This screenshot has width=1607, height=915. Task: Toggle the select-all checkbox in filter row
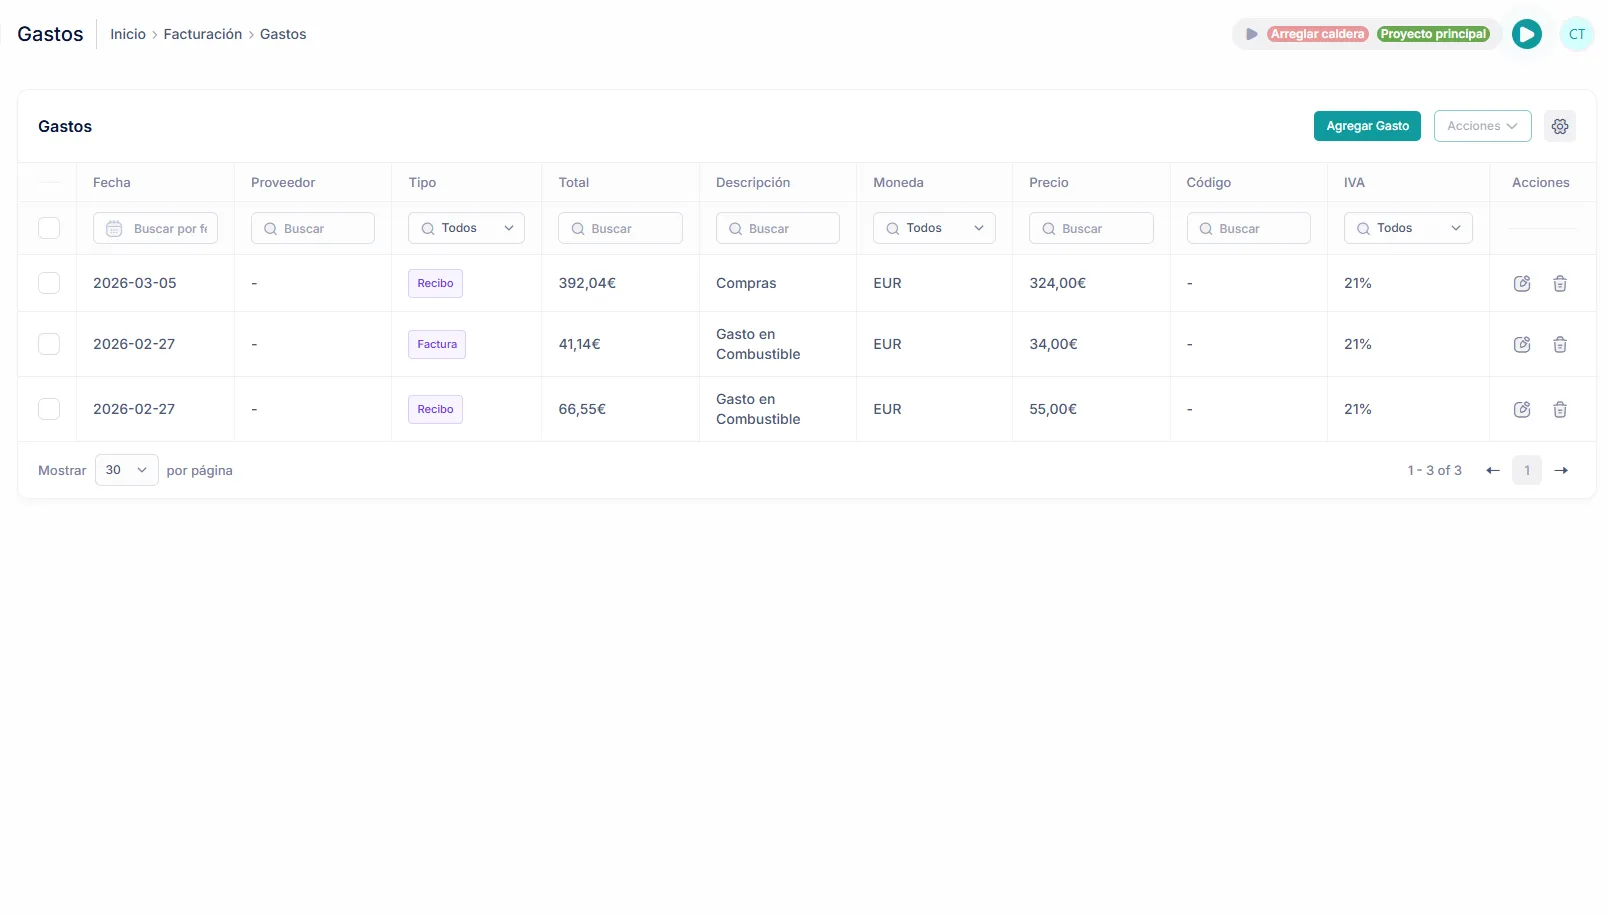coord(49,229)
